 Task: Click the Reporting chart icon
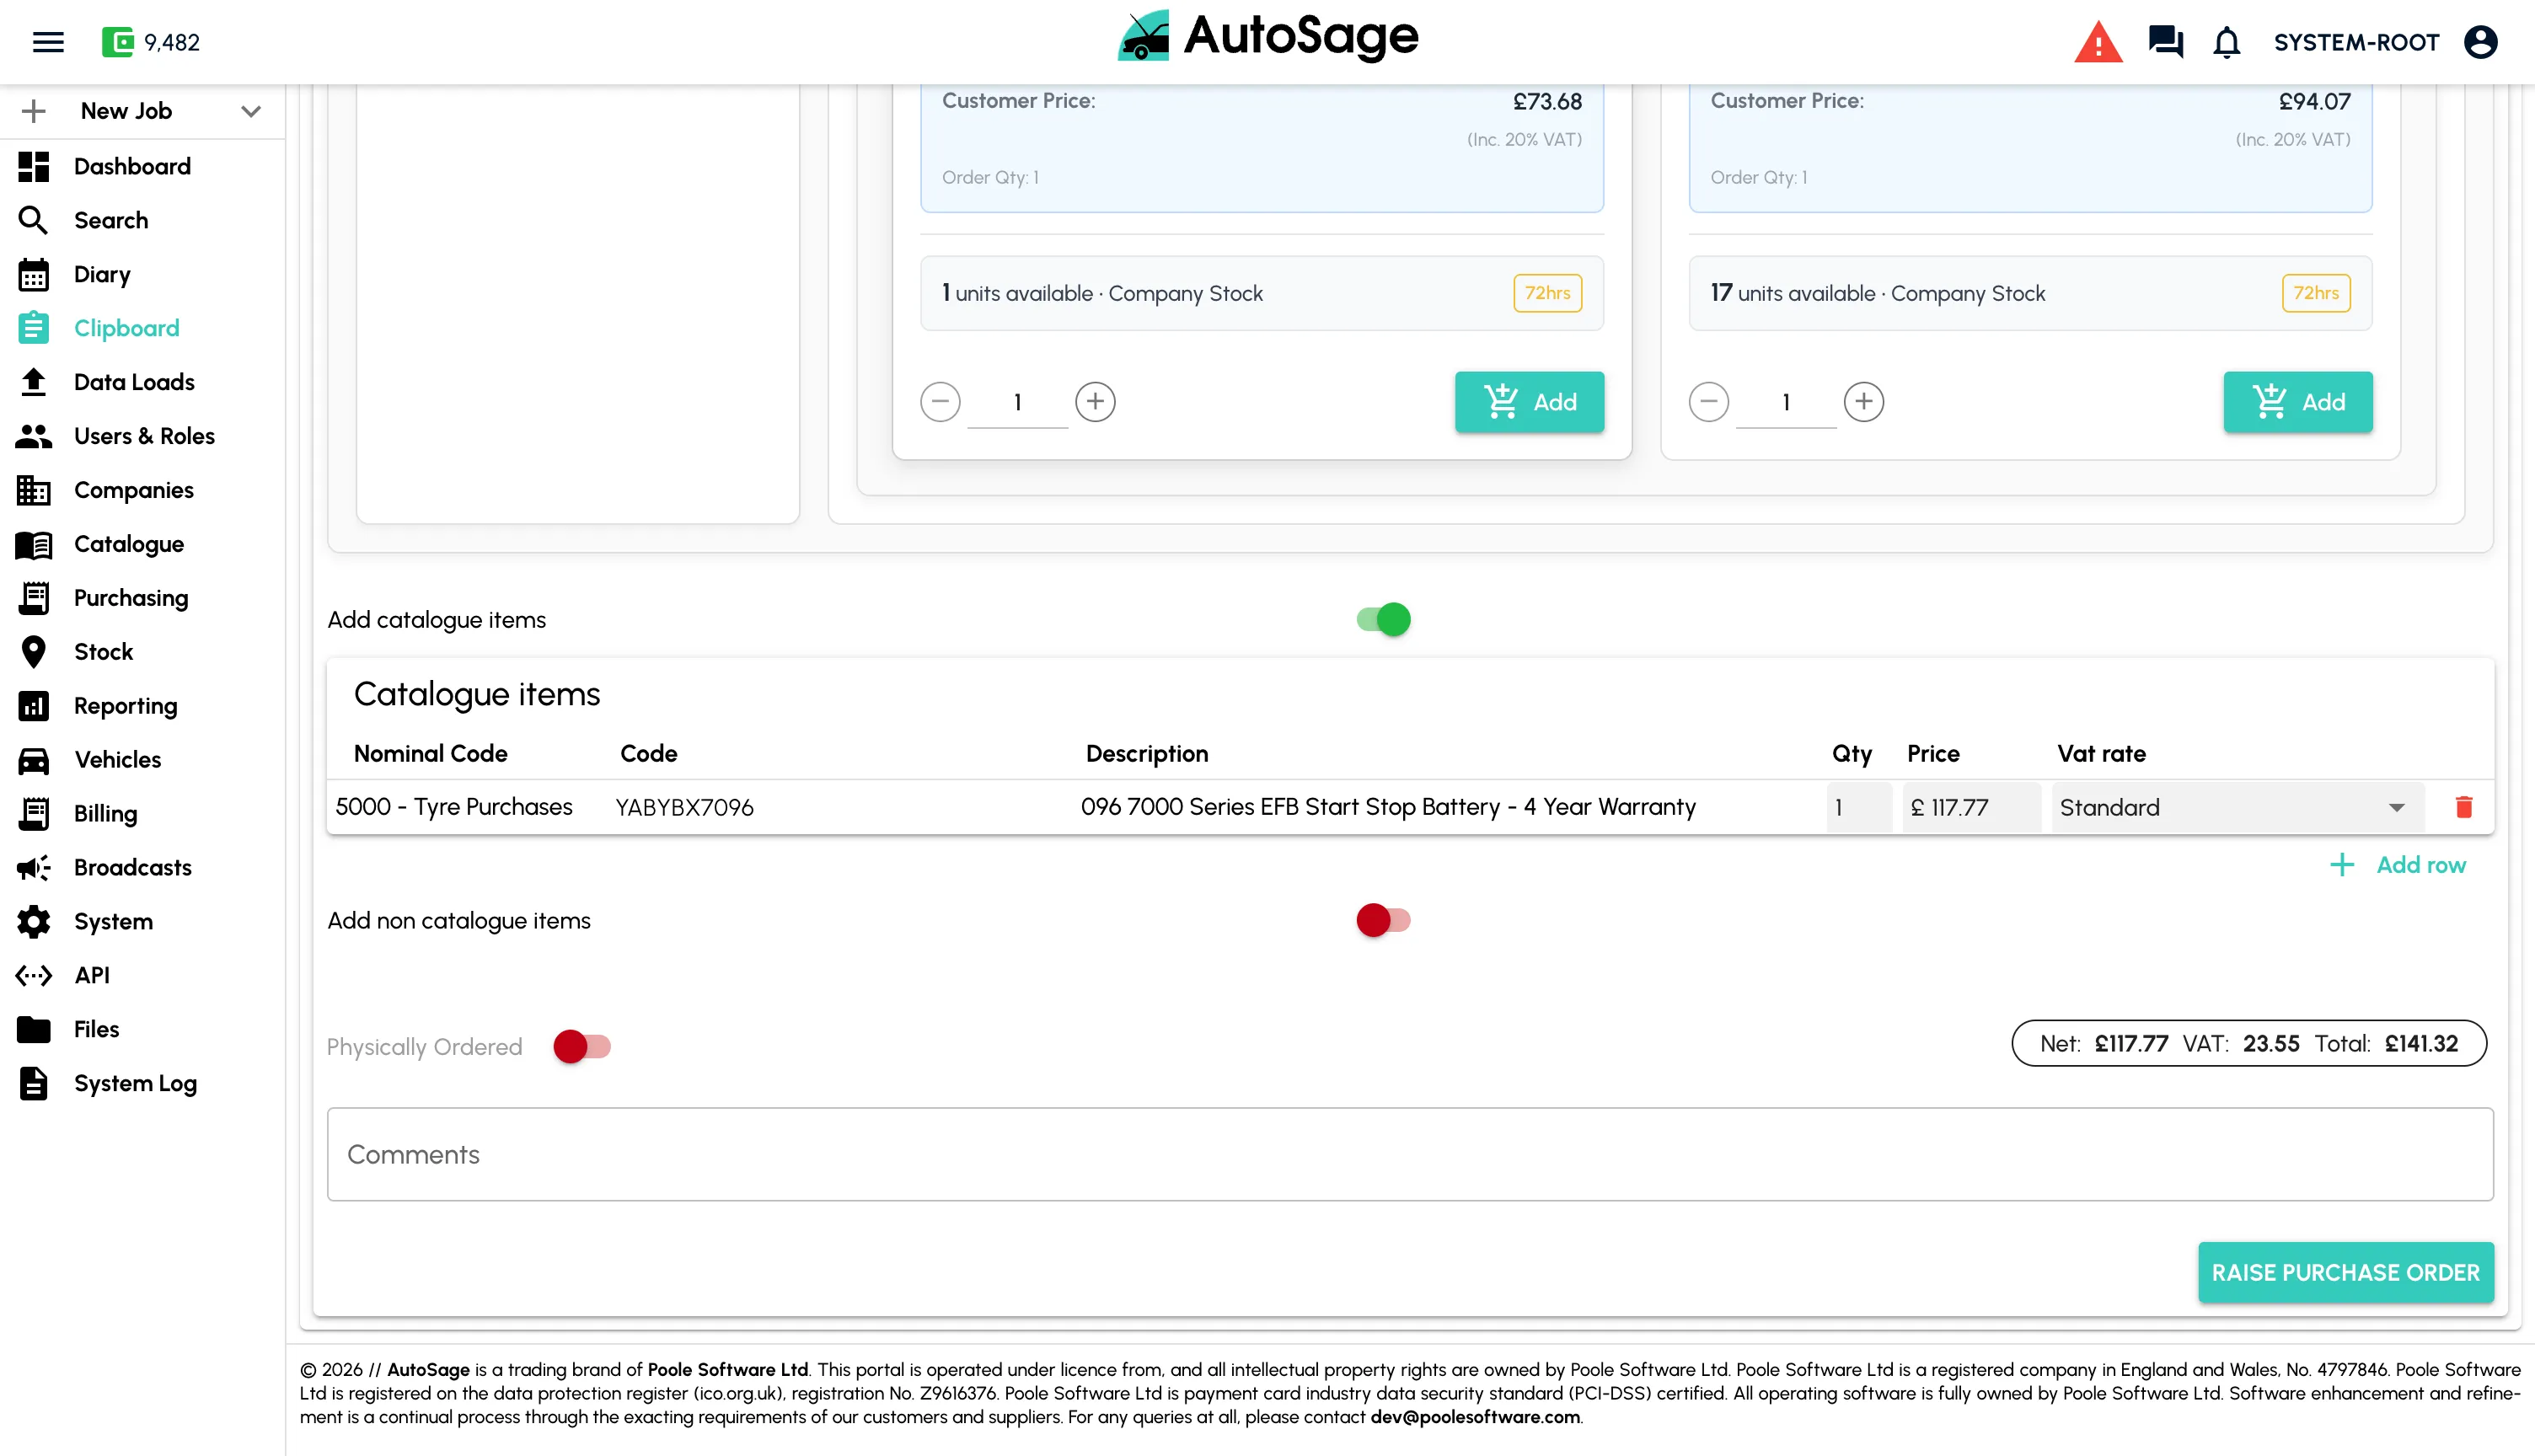pos(33,706)
